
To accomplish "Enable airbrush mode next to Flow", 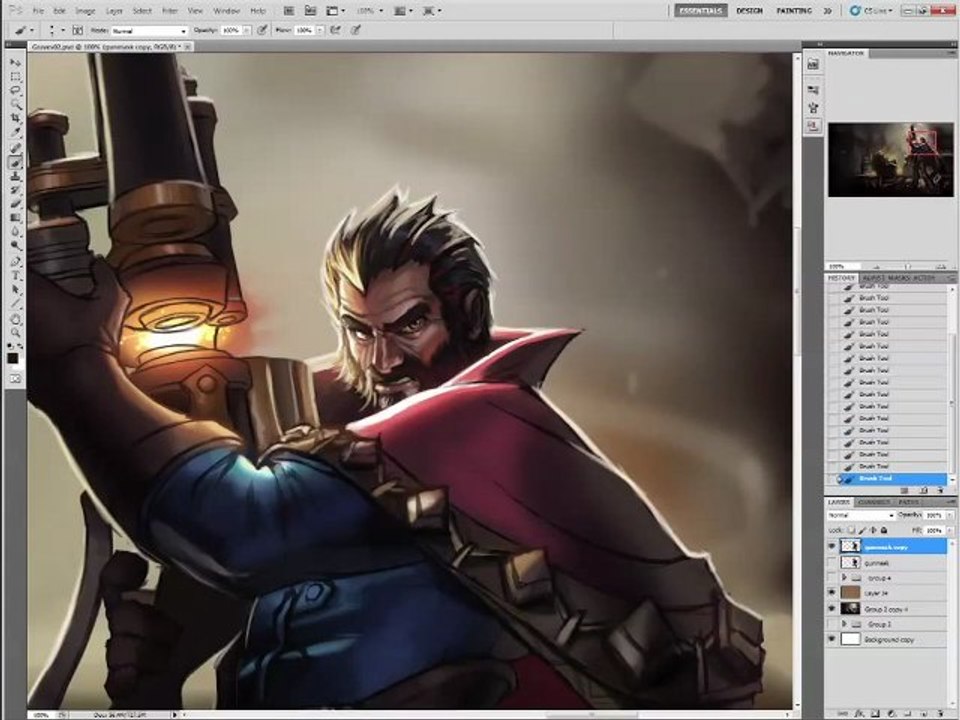I will coord(336,30).
